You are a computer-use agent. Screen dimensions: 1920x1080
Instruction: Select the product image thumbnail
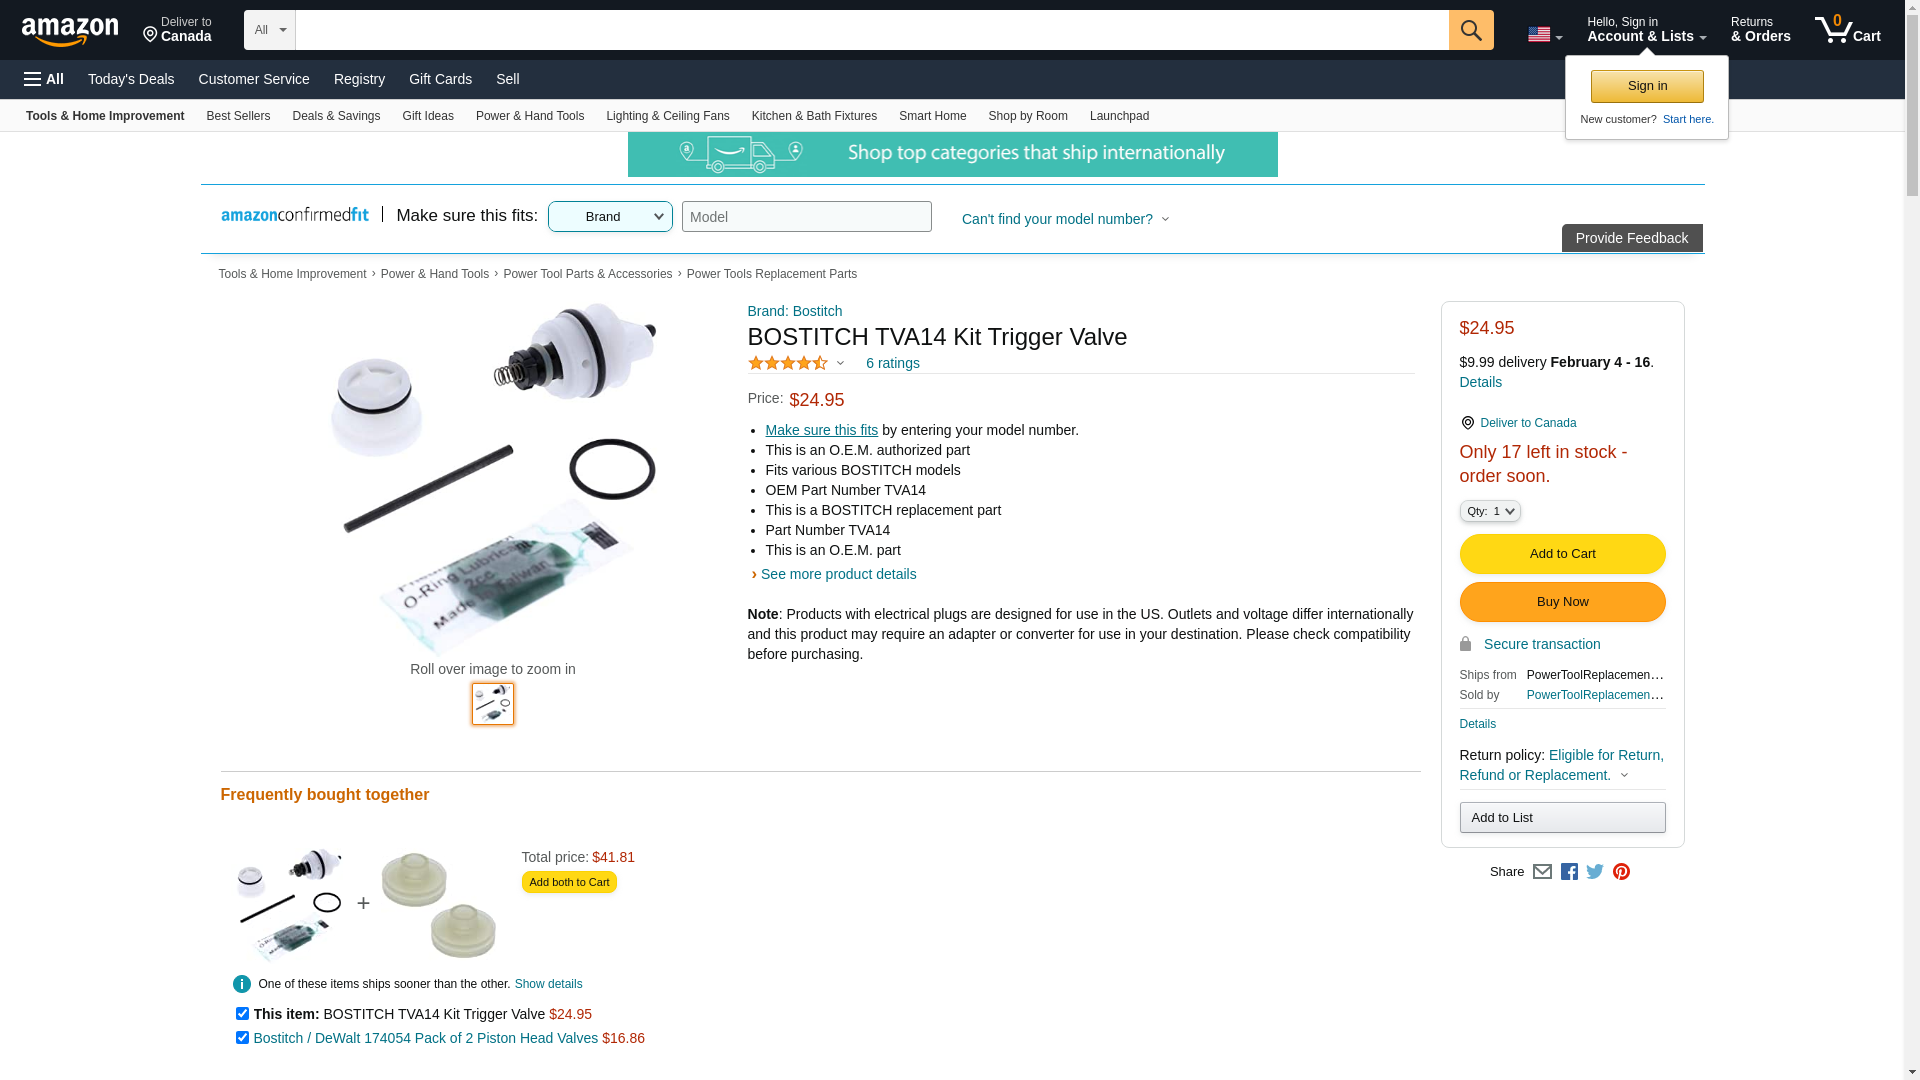click(x=493, y=704)
